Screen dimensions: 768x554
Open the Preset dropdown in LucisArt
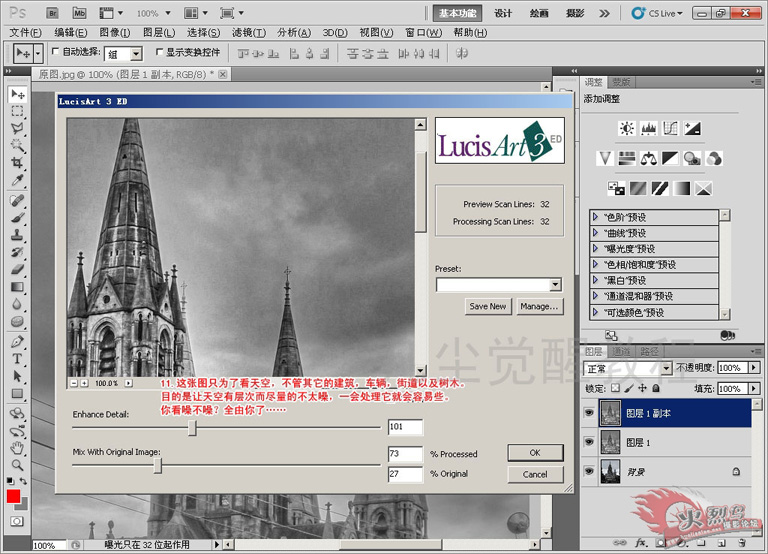(x=555, y=285)
